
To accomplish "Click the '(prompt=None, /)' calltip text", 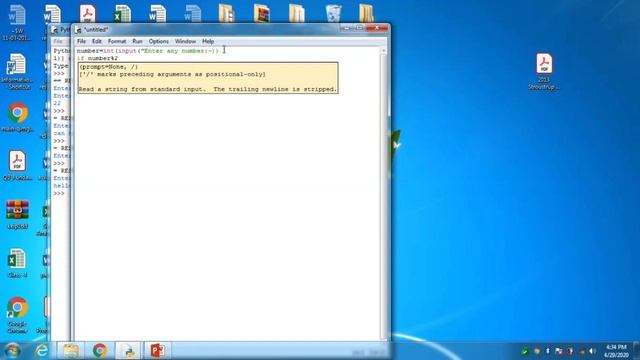I will 109,67.
